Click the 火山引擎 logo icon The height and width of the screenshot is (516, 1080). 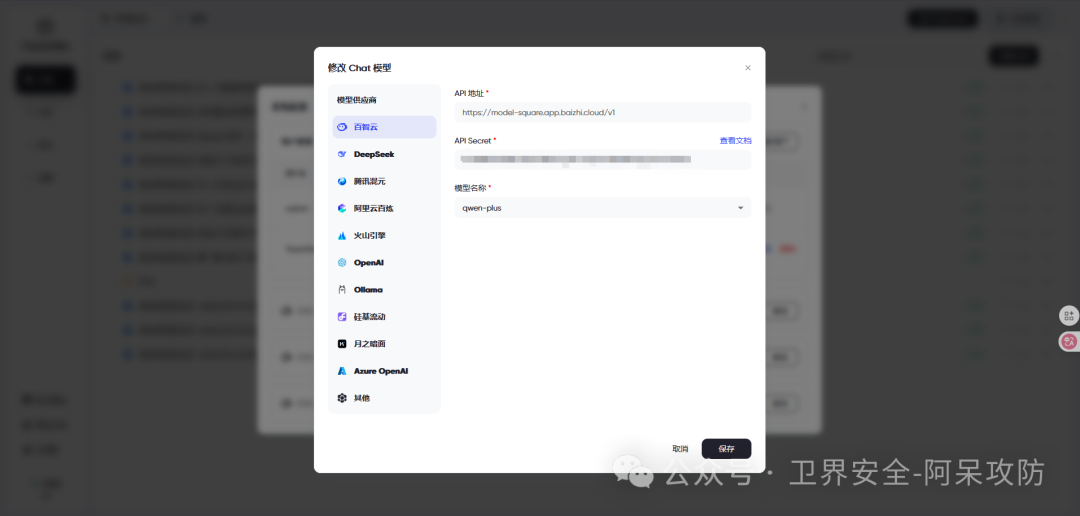click(x=342, y=236)
